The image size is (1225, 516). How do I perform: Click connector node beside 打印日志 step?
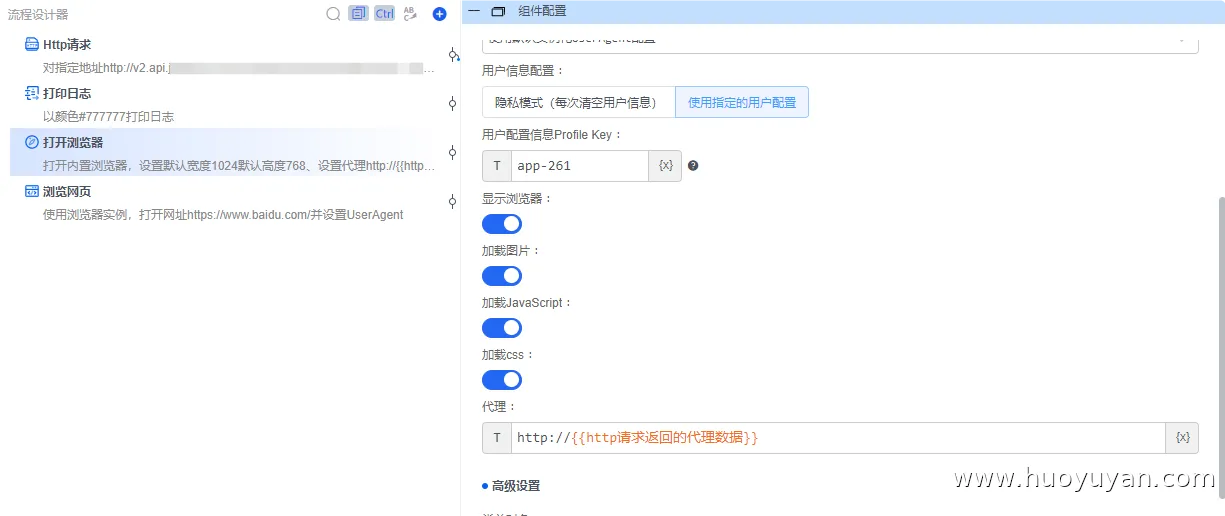(x=452, y=104)
